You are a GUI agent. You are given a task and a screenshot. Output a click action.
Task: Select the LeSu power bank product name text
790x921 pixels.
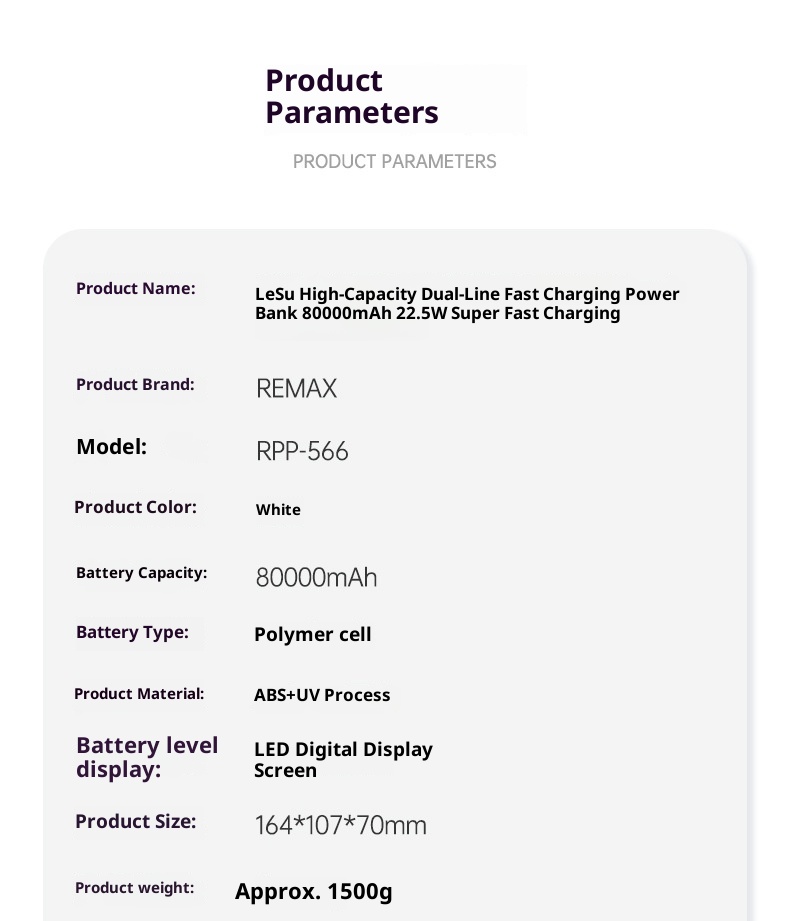467,304
